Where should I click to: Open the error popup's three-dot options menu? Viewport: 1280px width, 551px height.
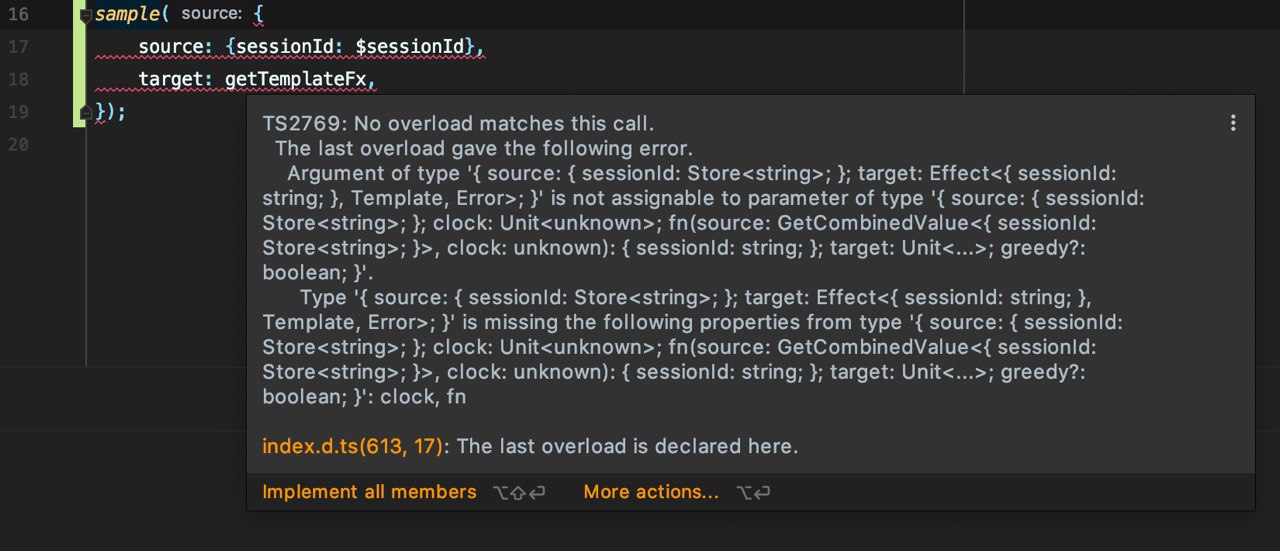click(1233, 123)
